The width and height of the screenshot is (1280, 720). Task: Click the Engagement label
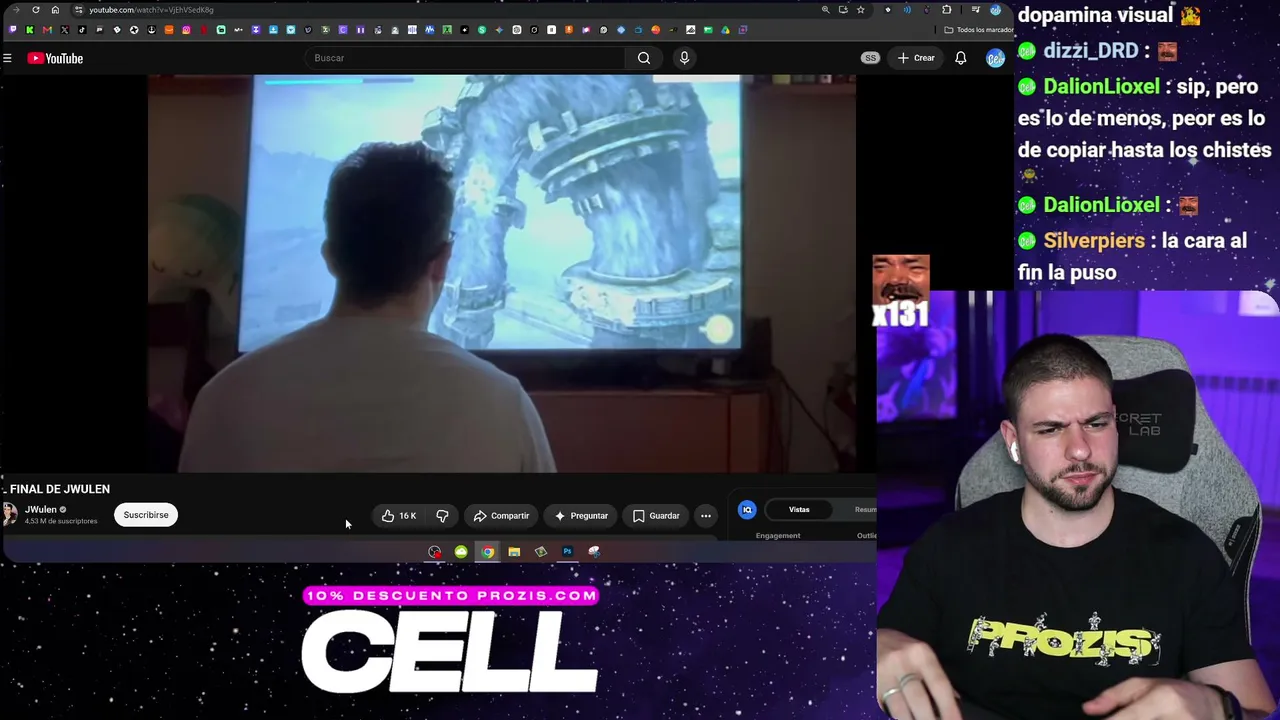click(x=778, y=536)
